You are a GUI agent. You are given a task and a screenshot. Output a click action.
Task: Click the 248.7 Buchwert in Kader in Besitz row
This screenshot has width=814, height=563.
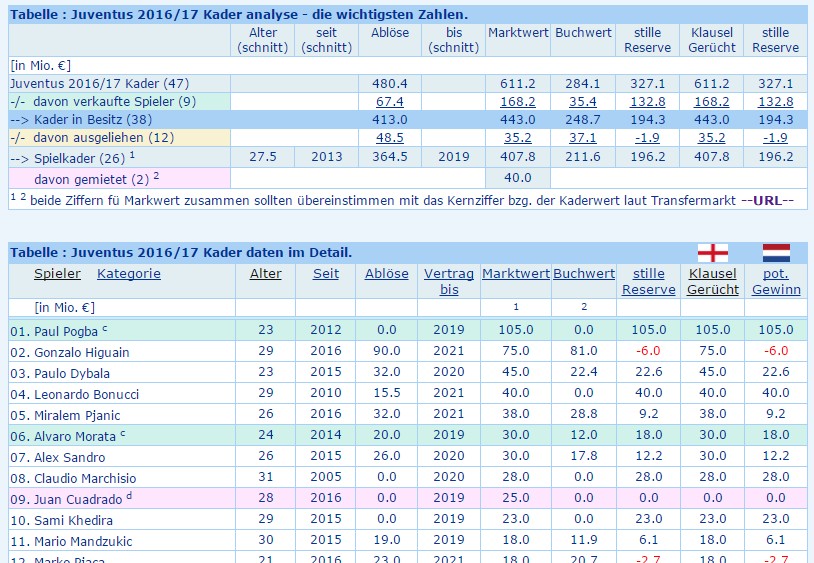pos(583,120)
